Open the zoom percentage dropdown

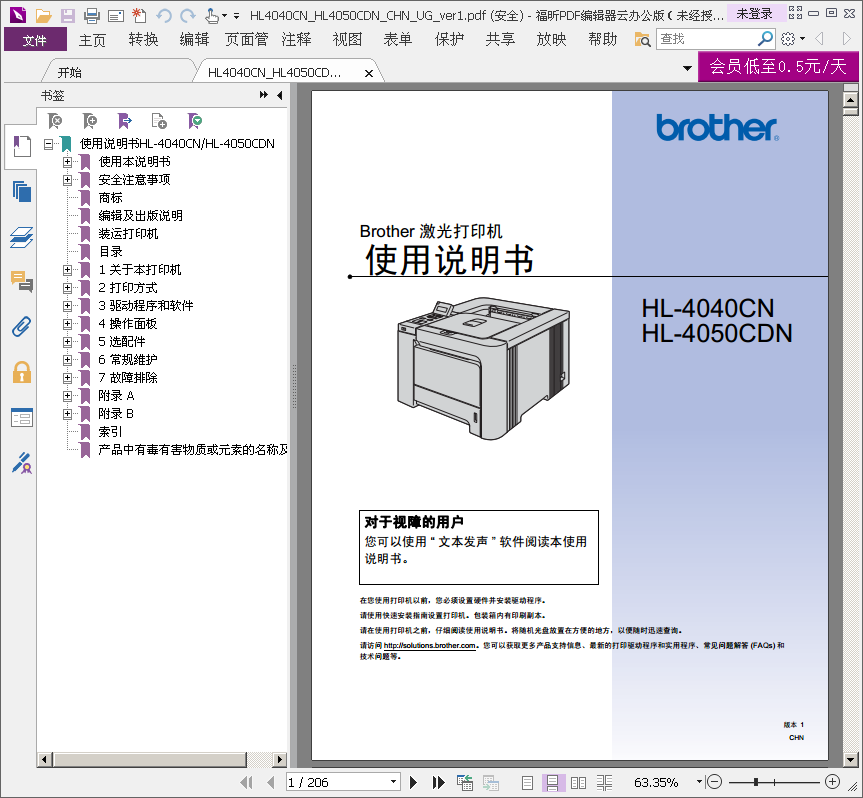point(699,781)
